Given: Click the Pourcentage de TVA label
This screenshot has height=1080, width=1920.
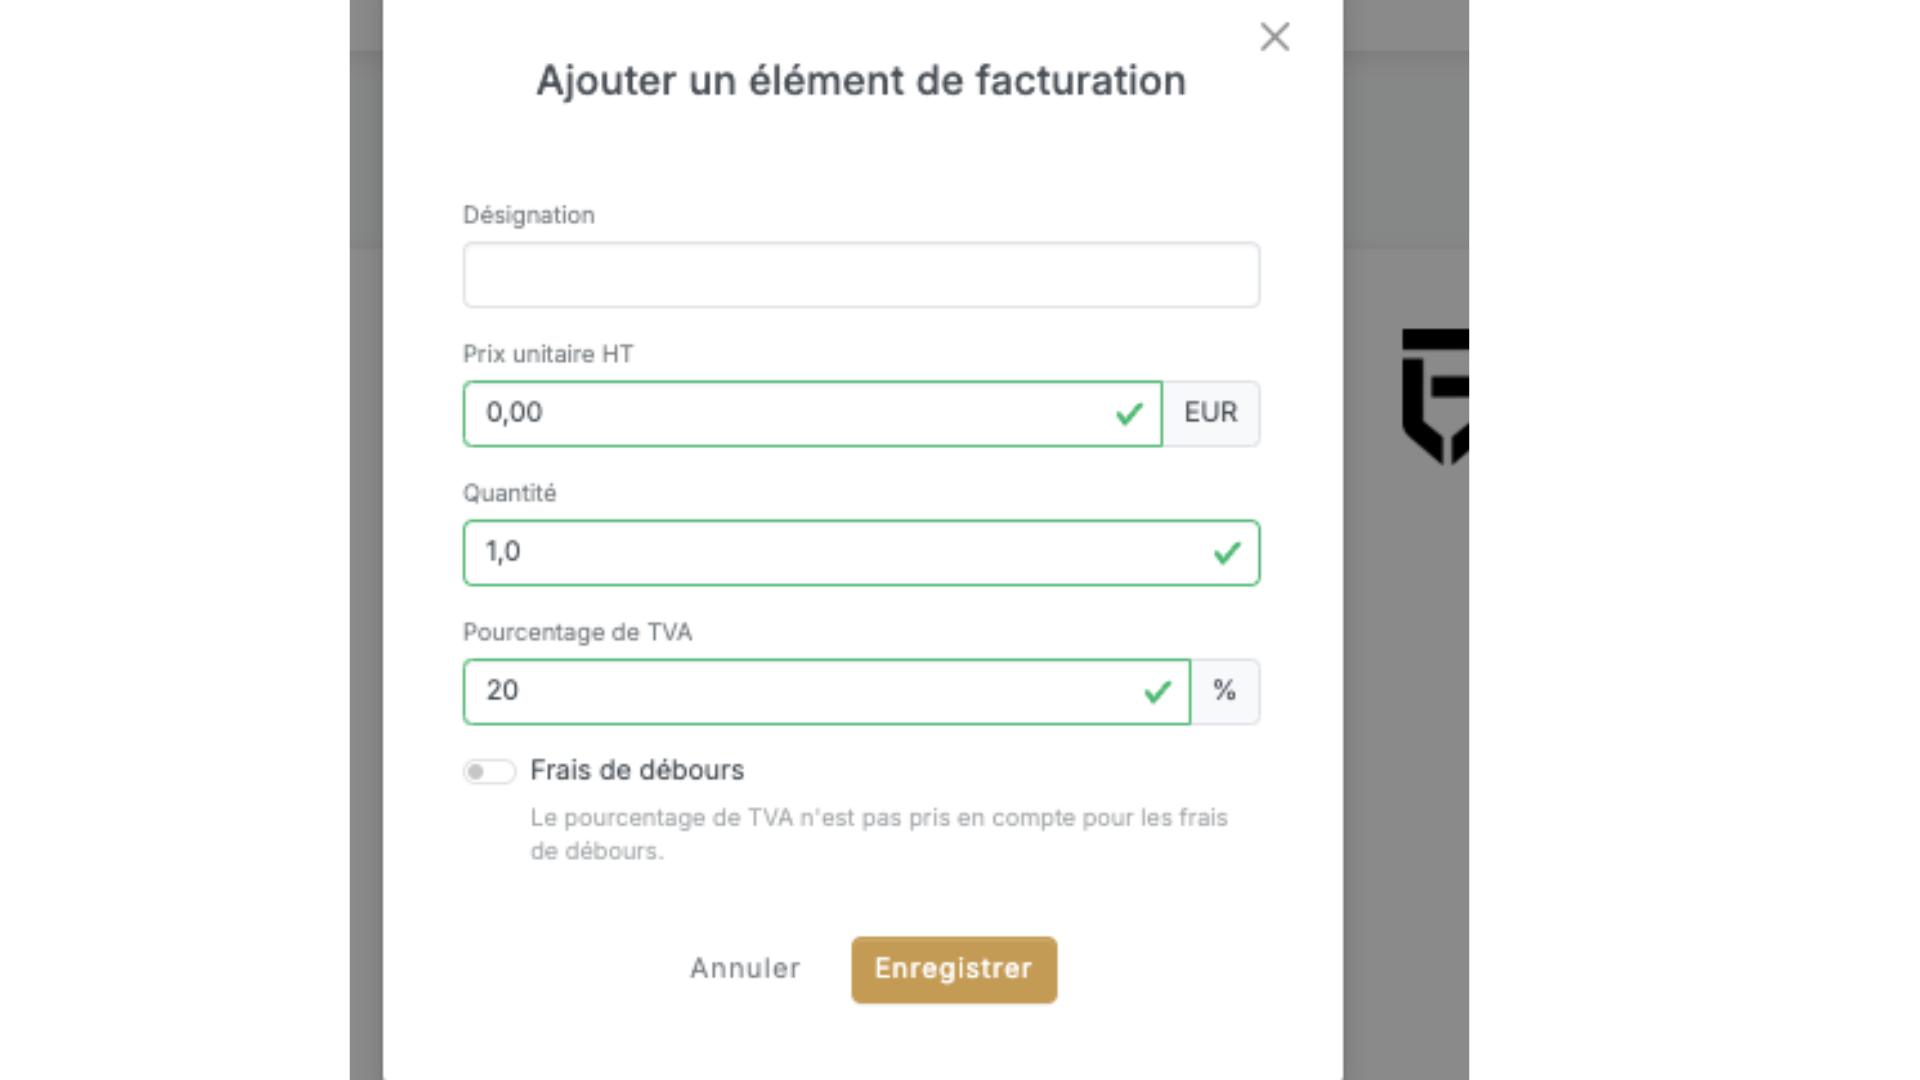Looking at the screenshot, I should pyautogui.click(x=577, y=632).
